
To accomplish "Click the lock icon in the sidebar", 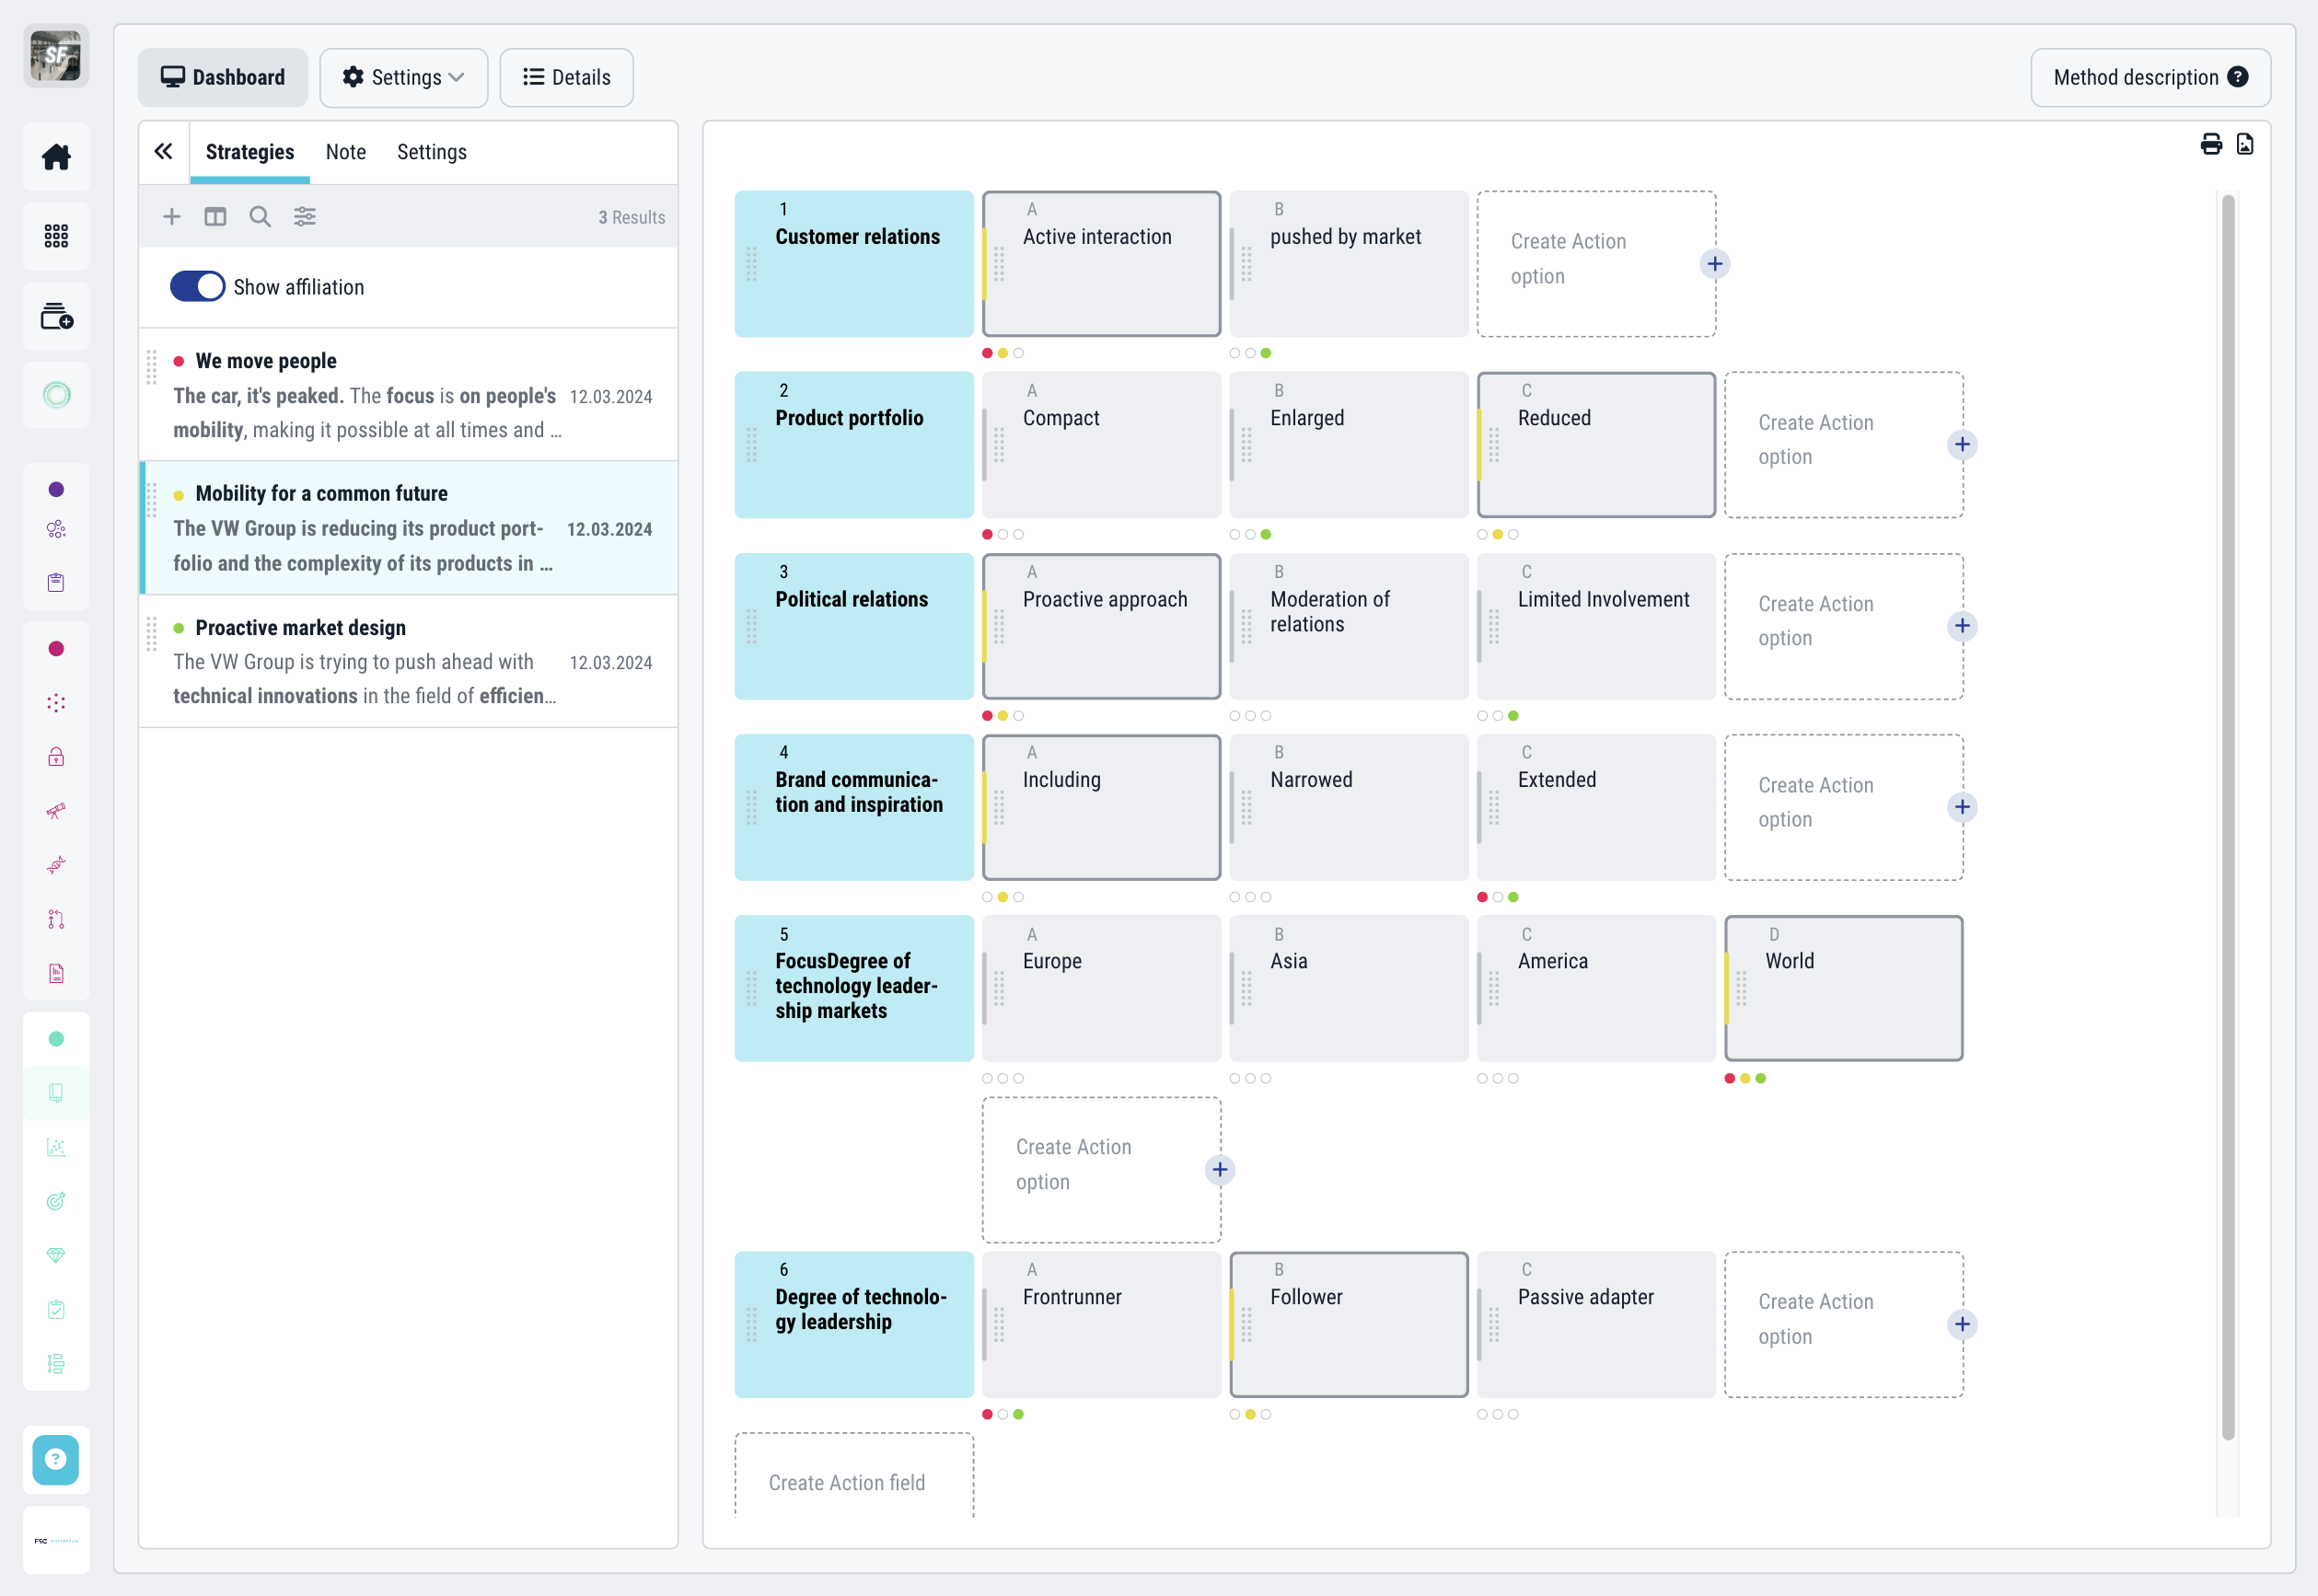I will pos(56,756).
